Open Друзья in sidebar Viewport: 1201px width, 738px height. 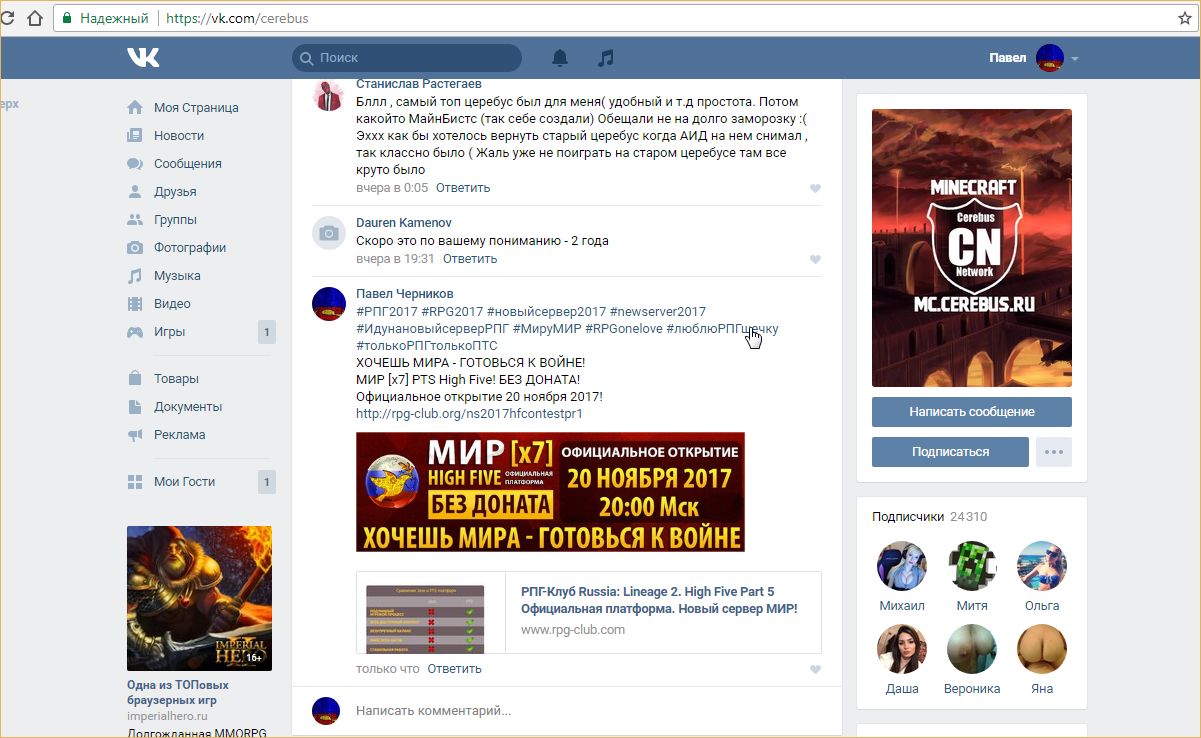click(x=175, y=192)
